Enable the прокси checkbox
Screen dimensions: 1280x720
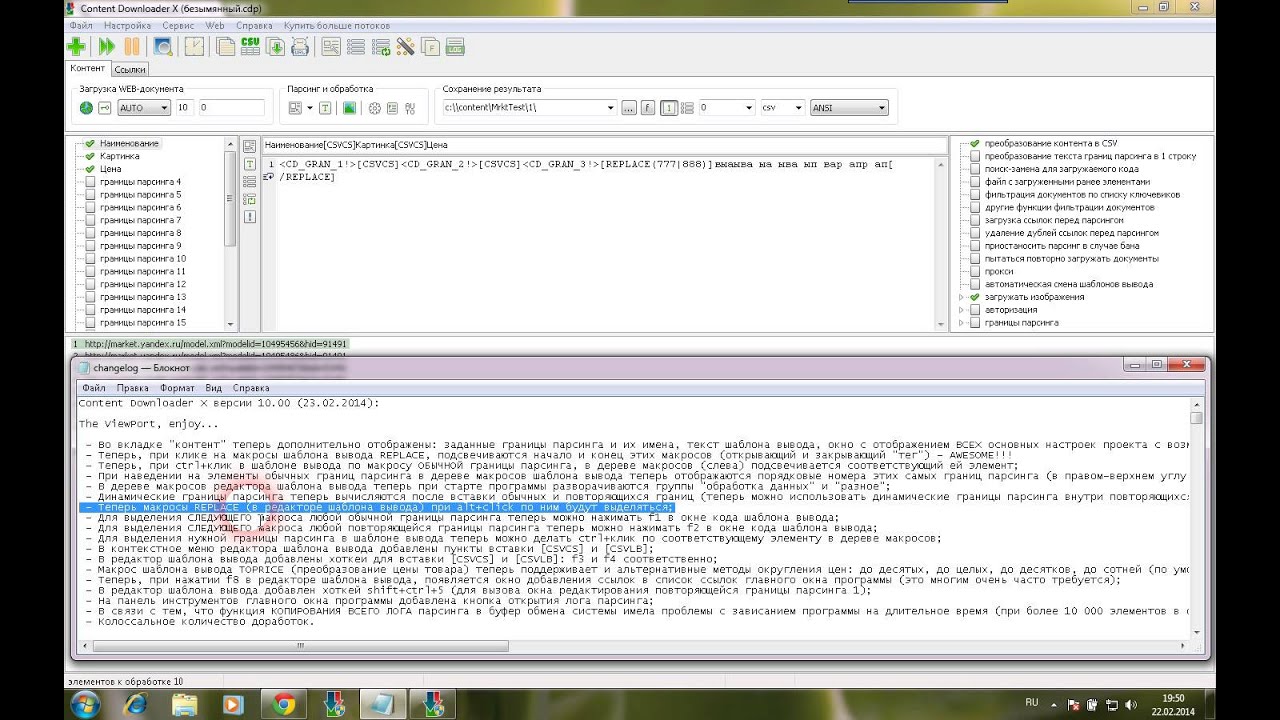click(x=974, y=271)
